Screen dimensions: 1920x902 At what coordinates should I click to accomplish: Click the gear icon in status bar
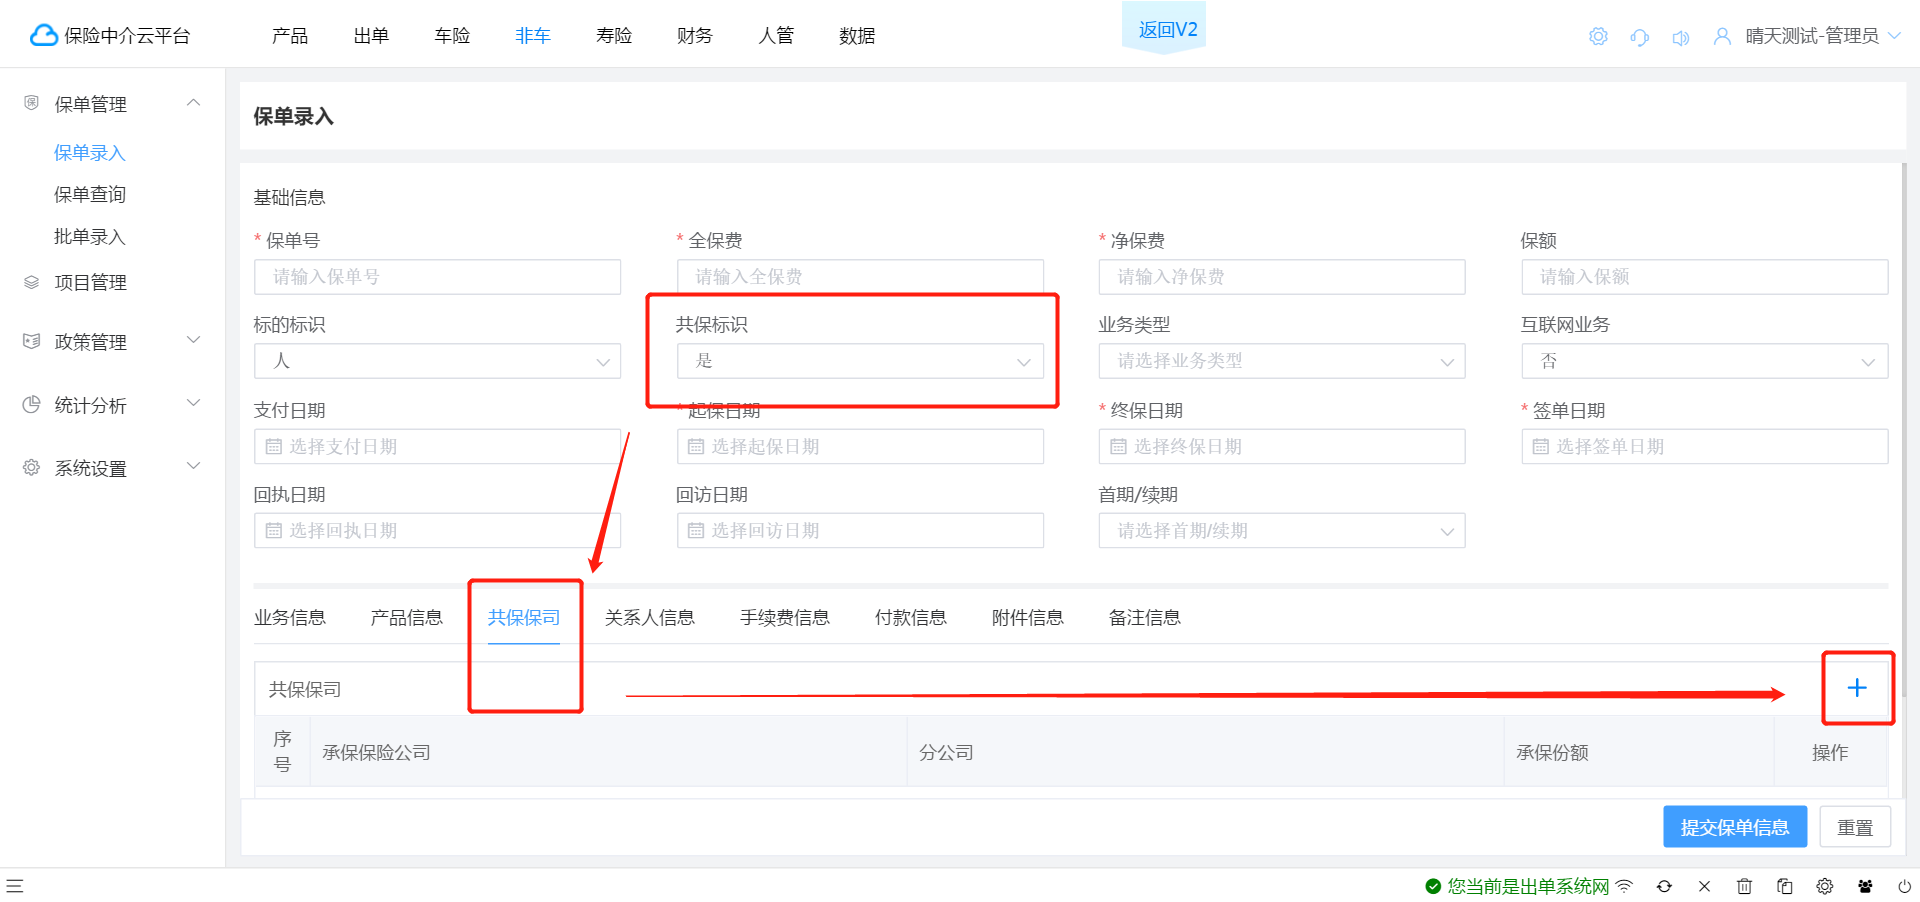[x=1825, y=886]
